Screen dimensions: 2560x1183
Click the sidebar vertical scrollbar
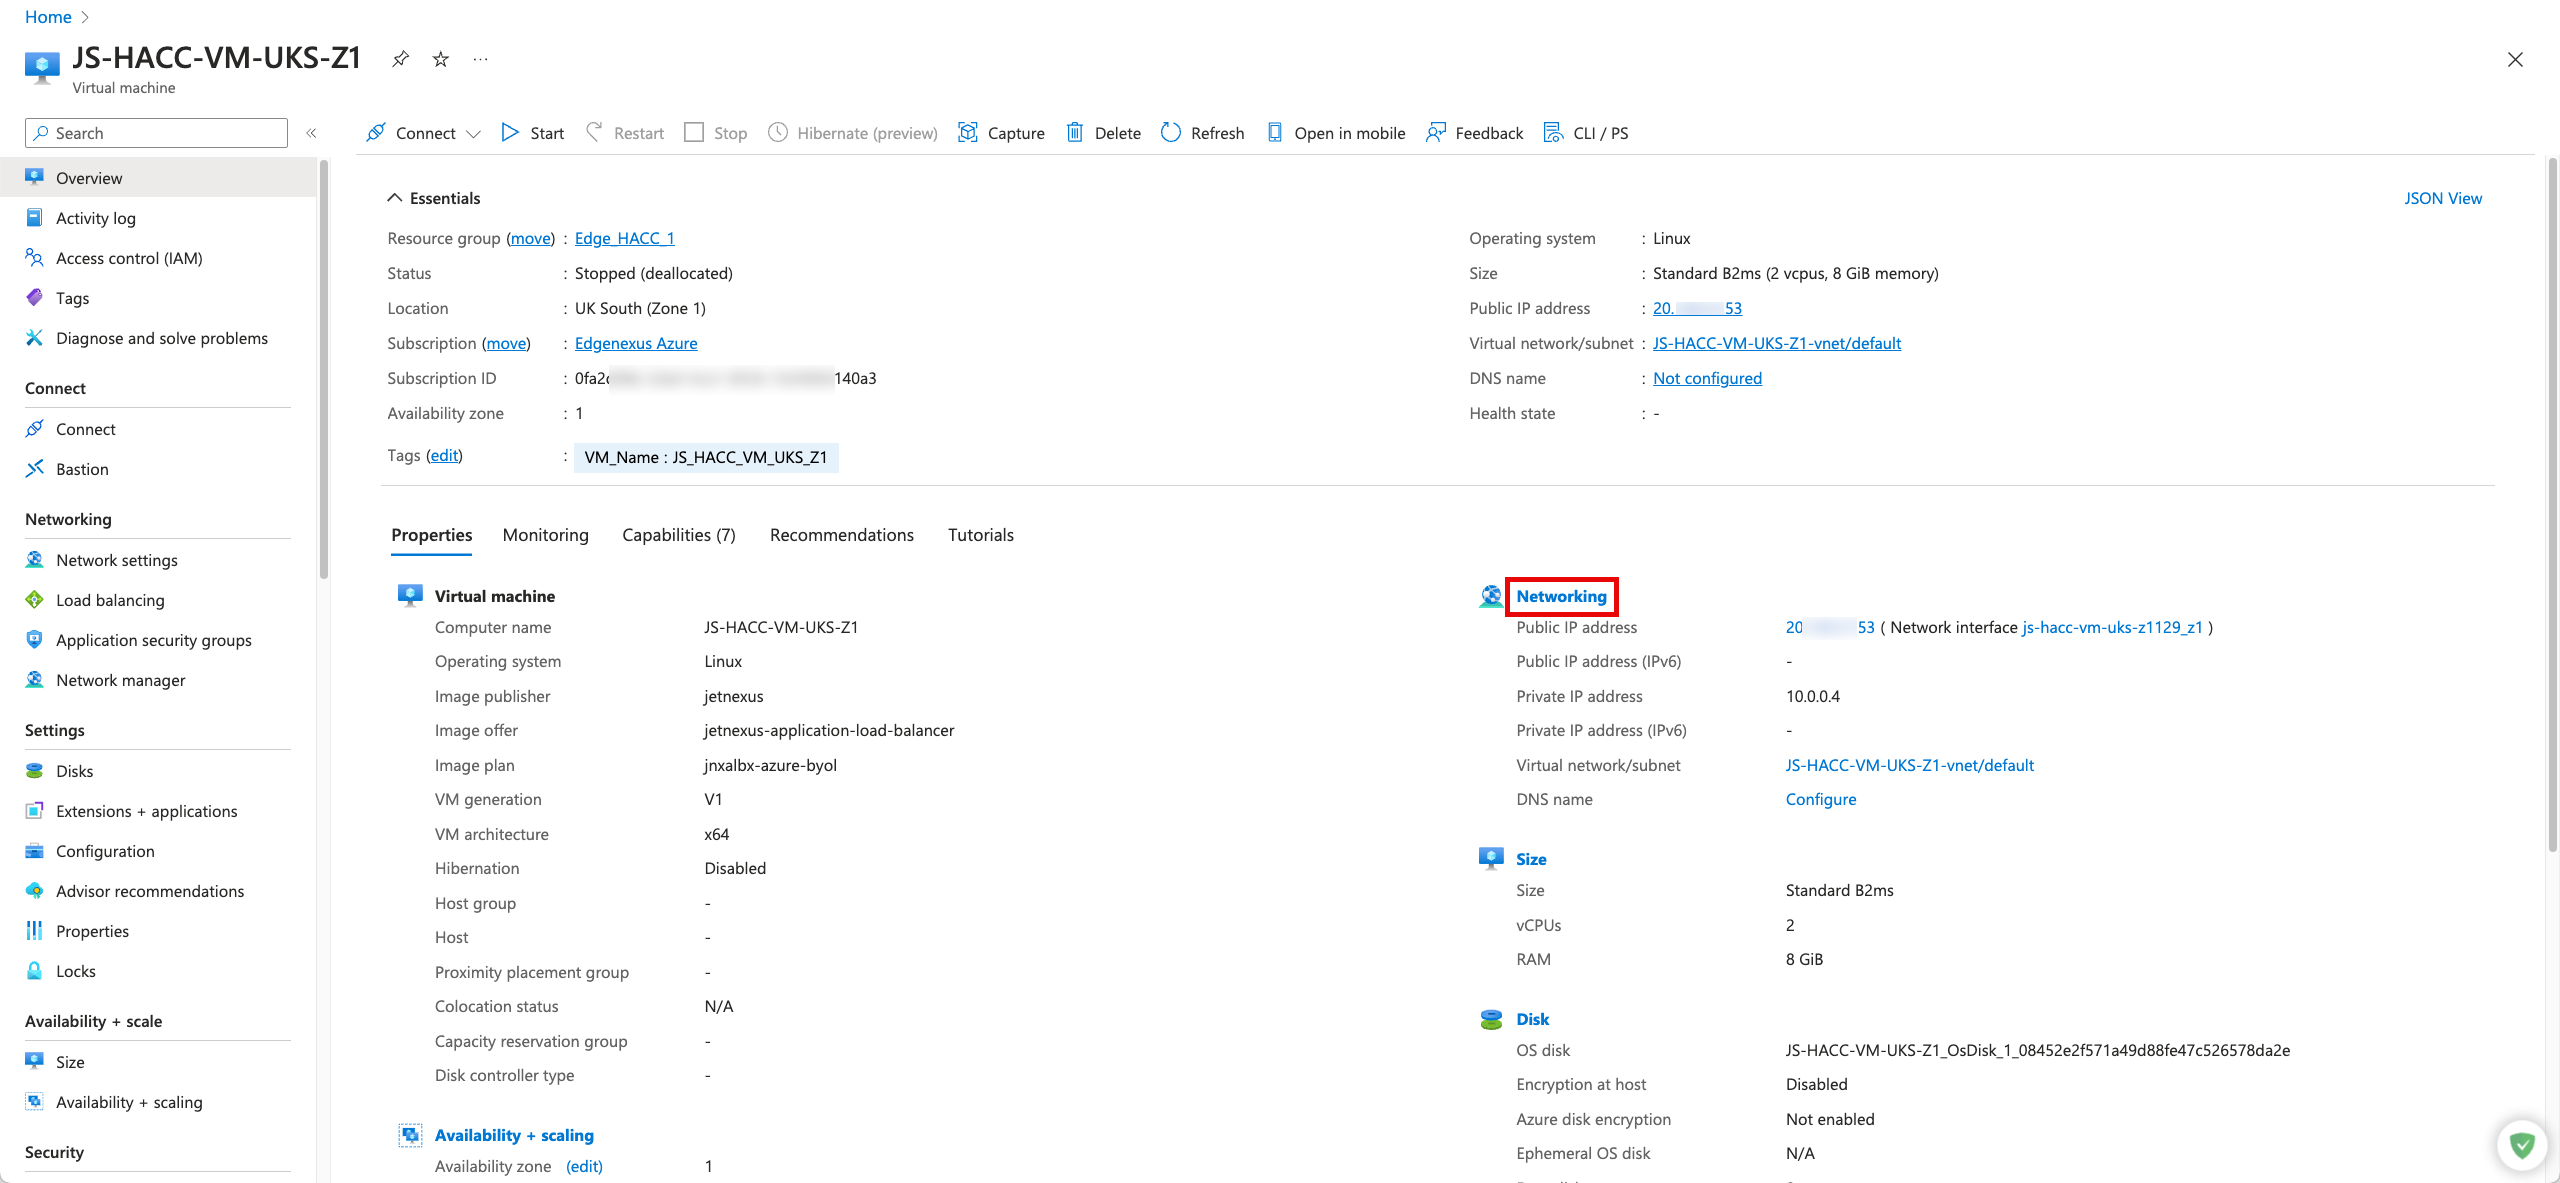(x=323, y=370)
